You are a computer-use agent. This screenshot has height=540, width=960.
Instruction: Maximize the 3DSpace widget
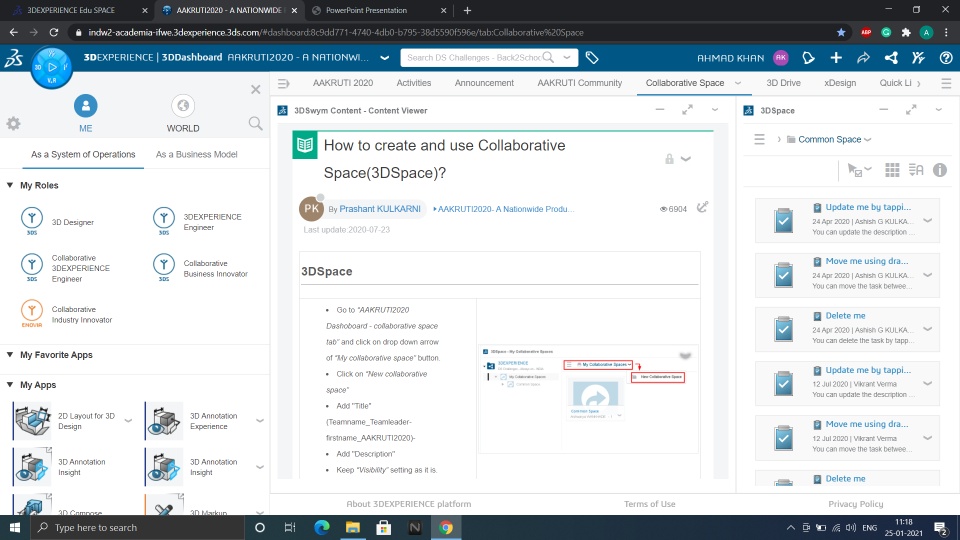(x=911, y=110)
